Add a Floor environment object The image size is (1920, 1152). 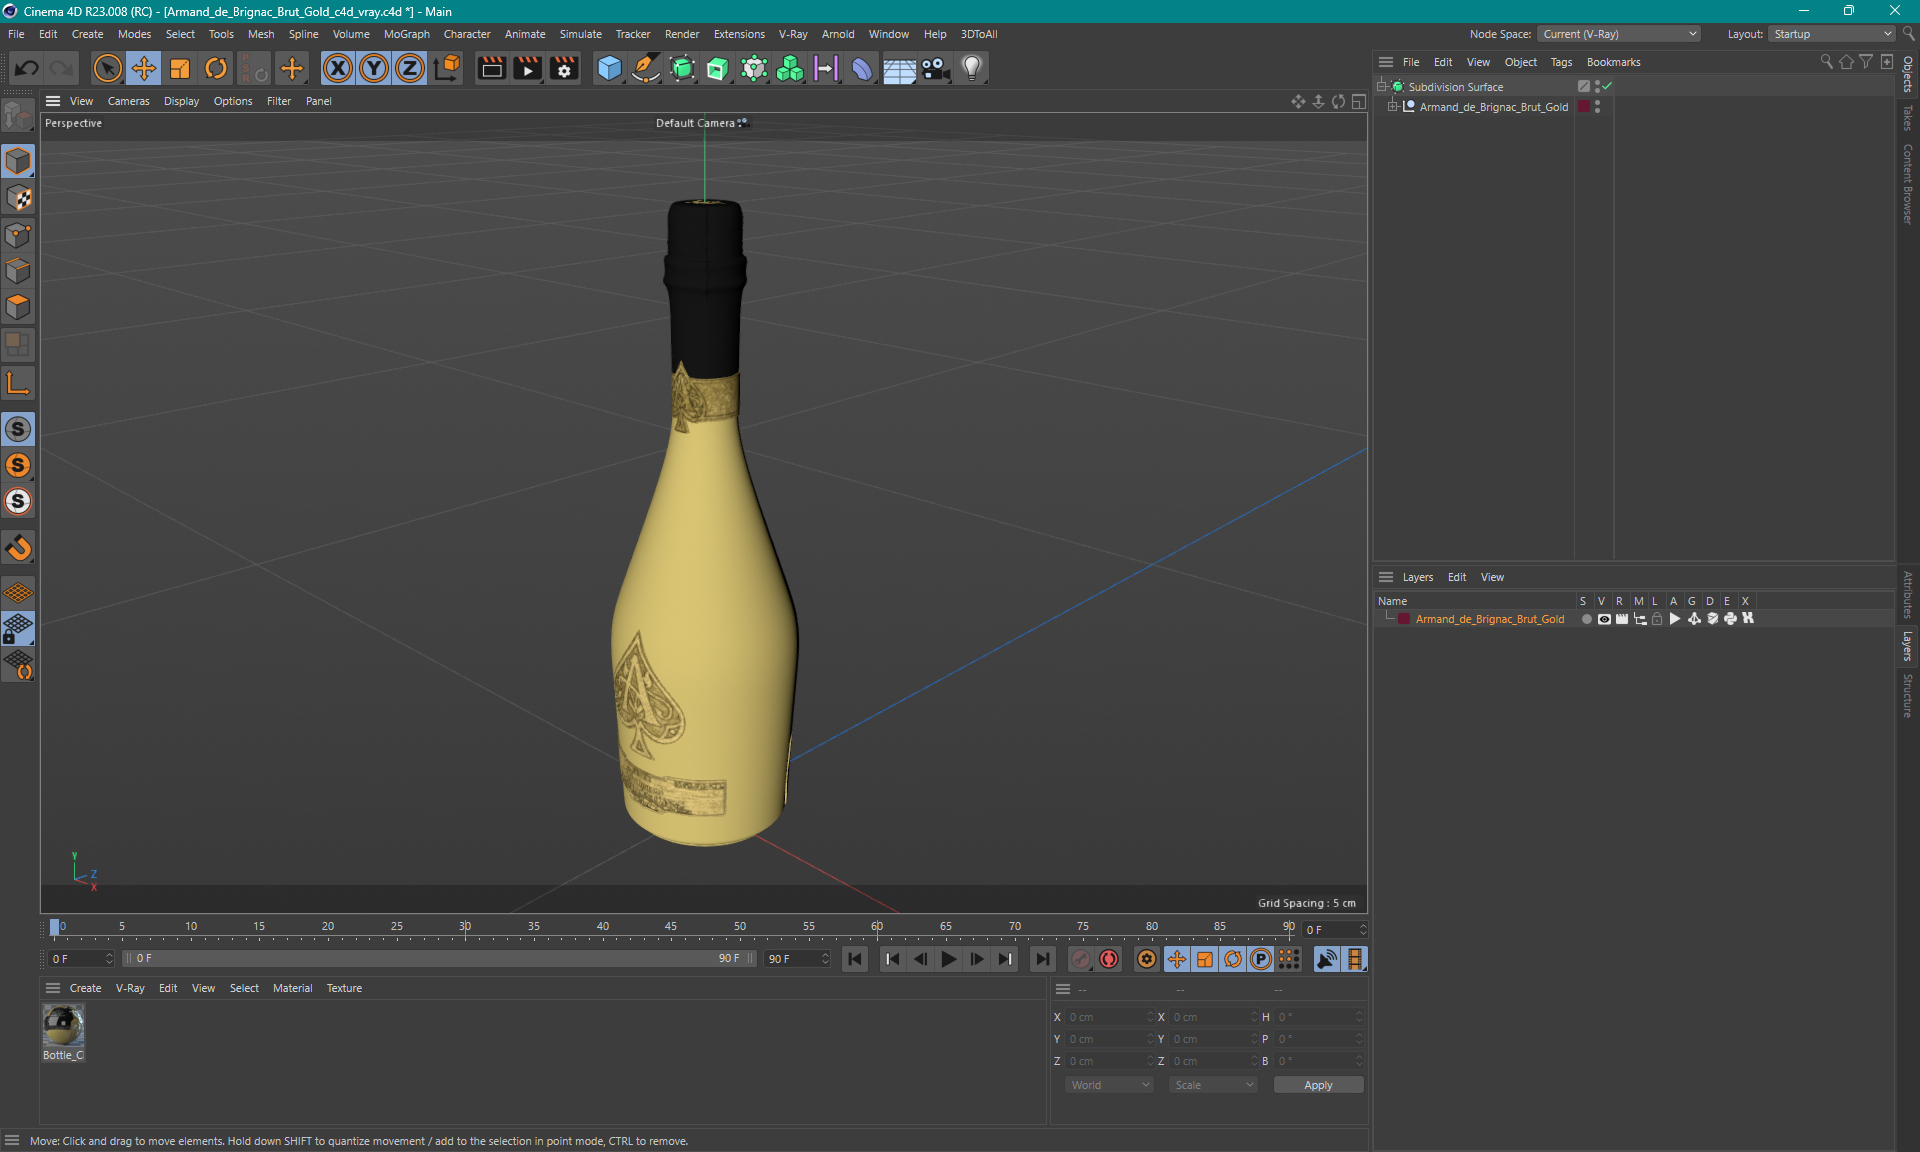click(x=899, y=68)
